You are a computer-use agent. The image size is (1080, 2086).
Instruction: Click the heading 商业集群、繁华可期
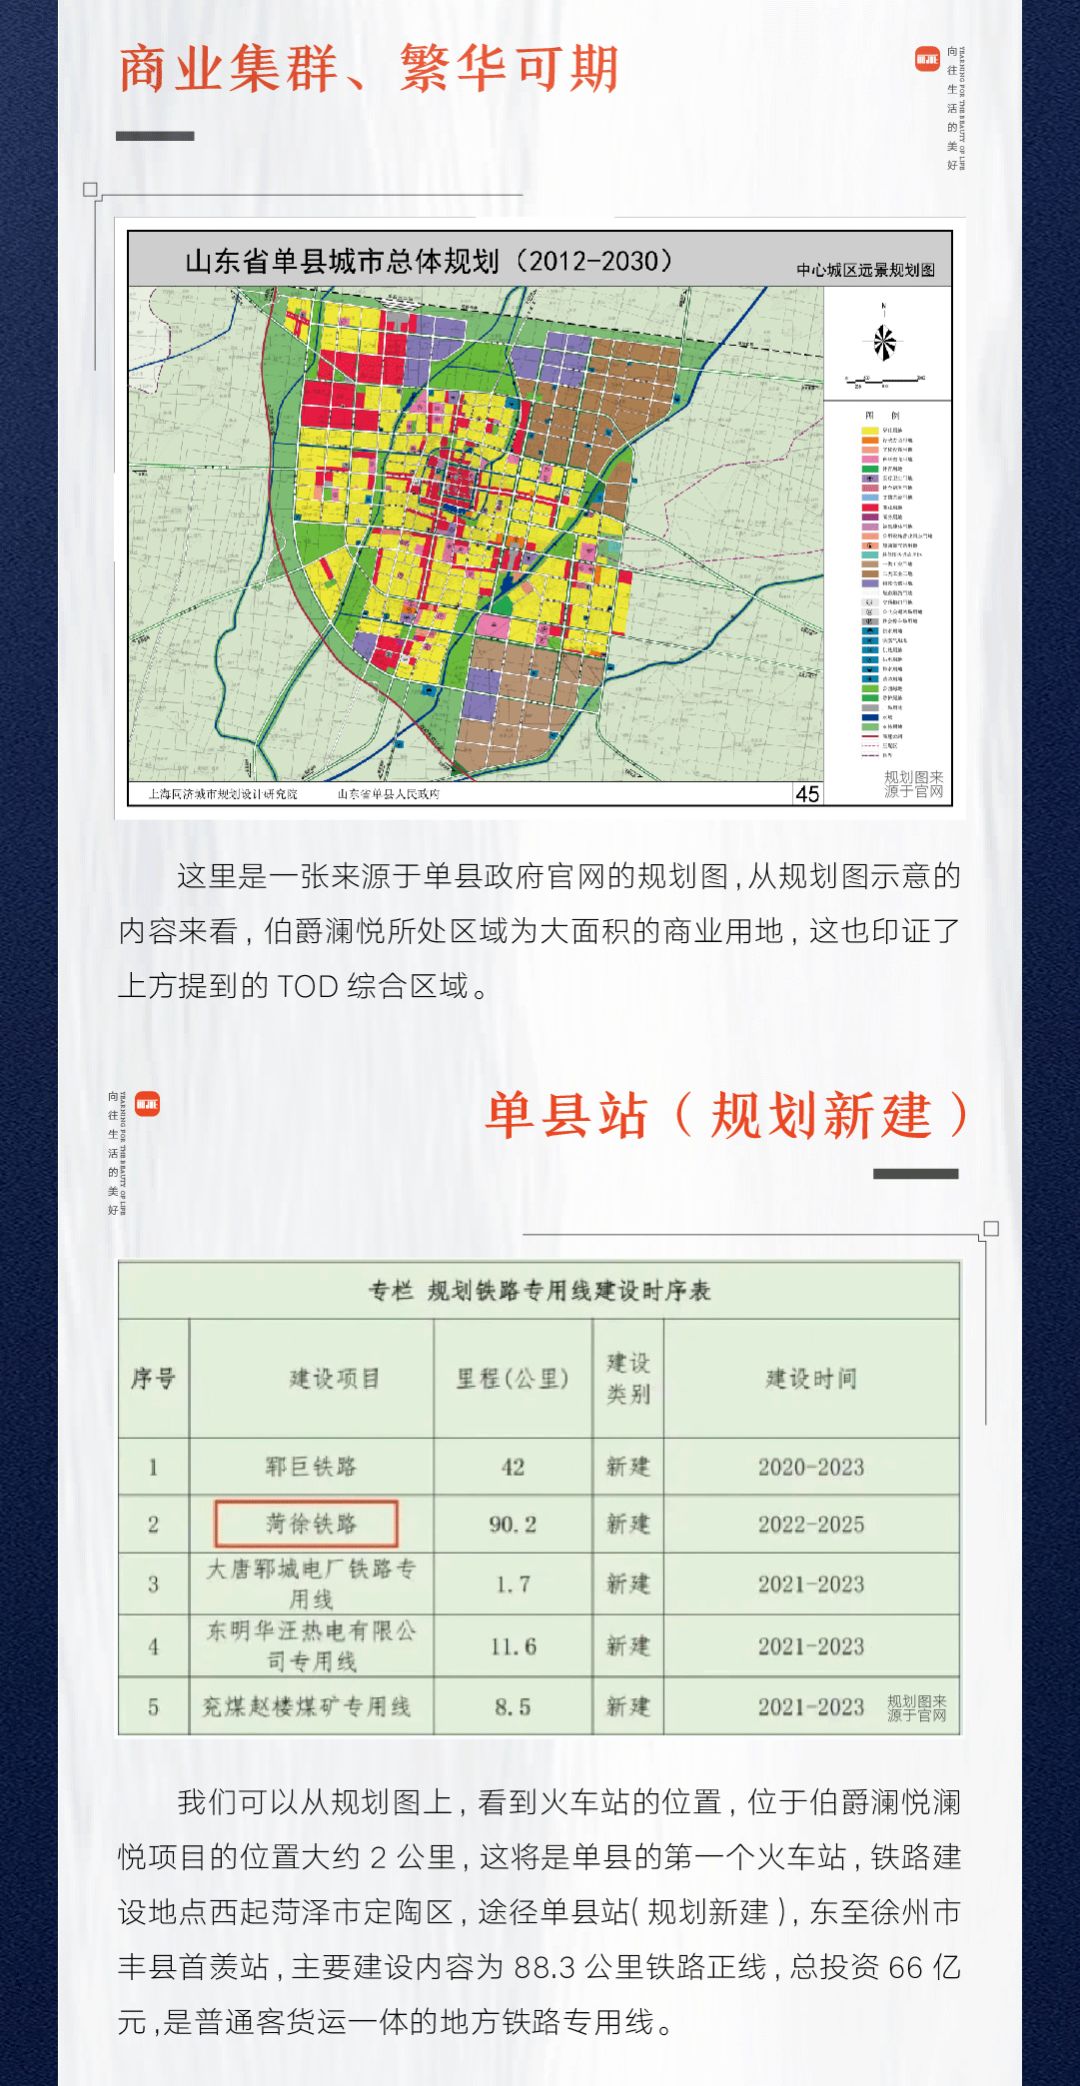tap(370, 69)
